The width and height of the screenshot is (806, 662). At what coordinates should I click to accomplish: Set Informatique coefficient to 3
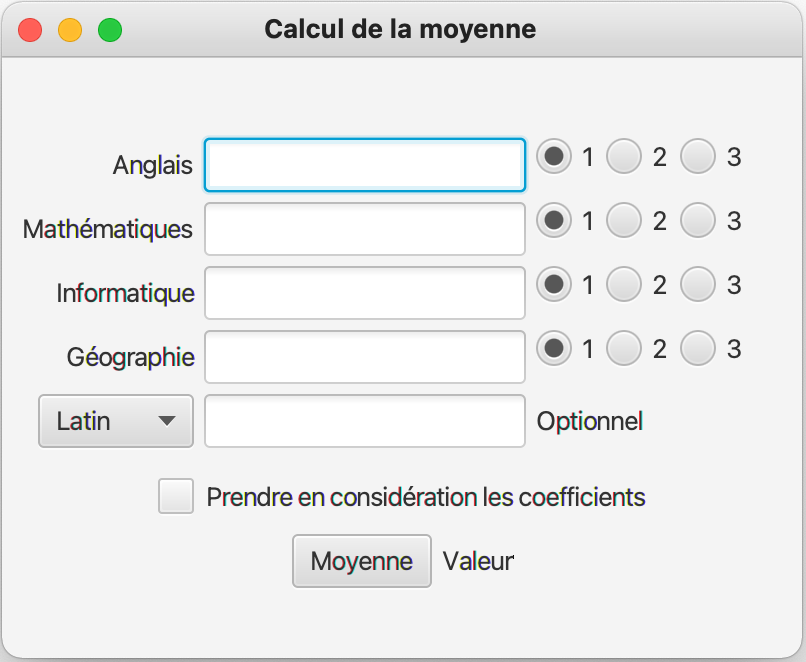(698, 285)
